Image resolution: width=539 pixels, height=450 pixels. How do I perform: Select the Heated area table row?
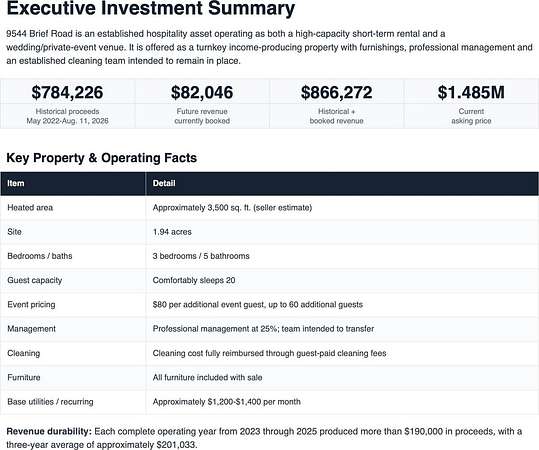[270, 208]
